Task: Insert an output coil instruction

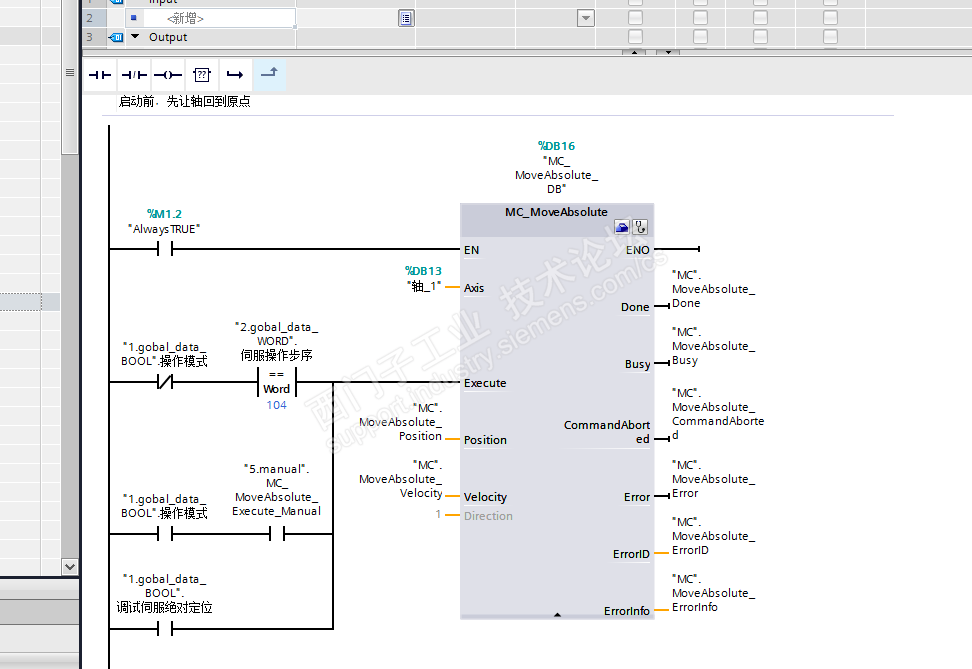Action: [x=168, y=75]
